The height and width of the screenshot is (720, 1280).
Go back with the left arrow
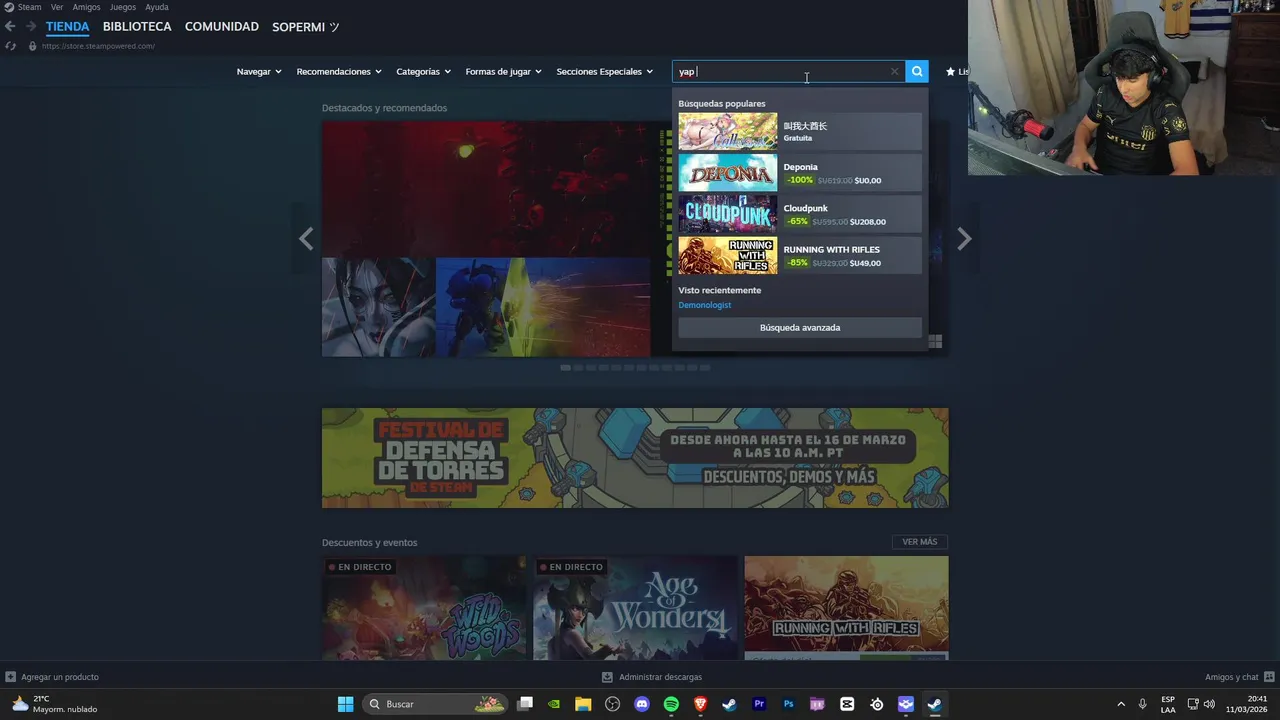[x=10, y=27]
